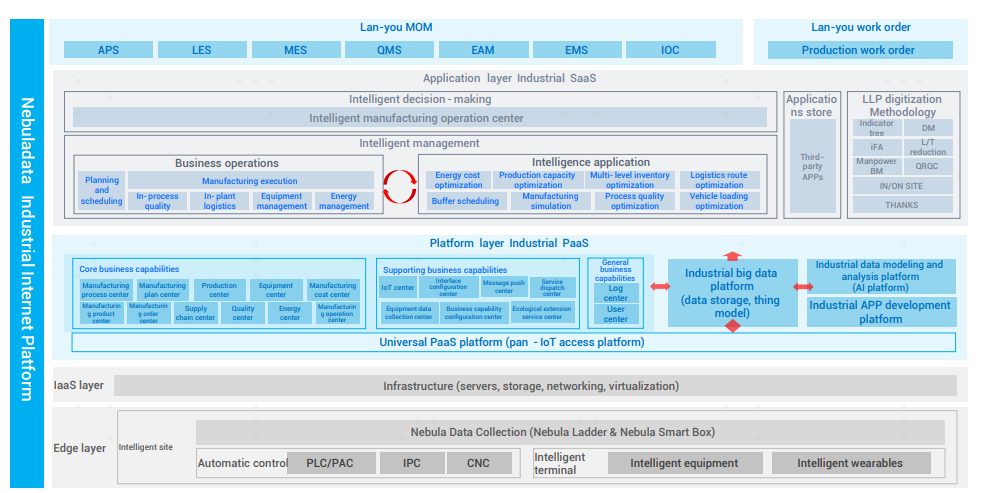Select the LES module box
The image size is (982, 493).
[x=202, y=50]
